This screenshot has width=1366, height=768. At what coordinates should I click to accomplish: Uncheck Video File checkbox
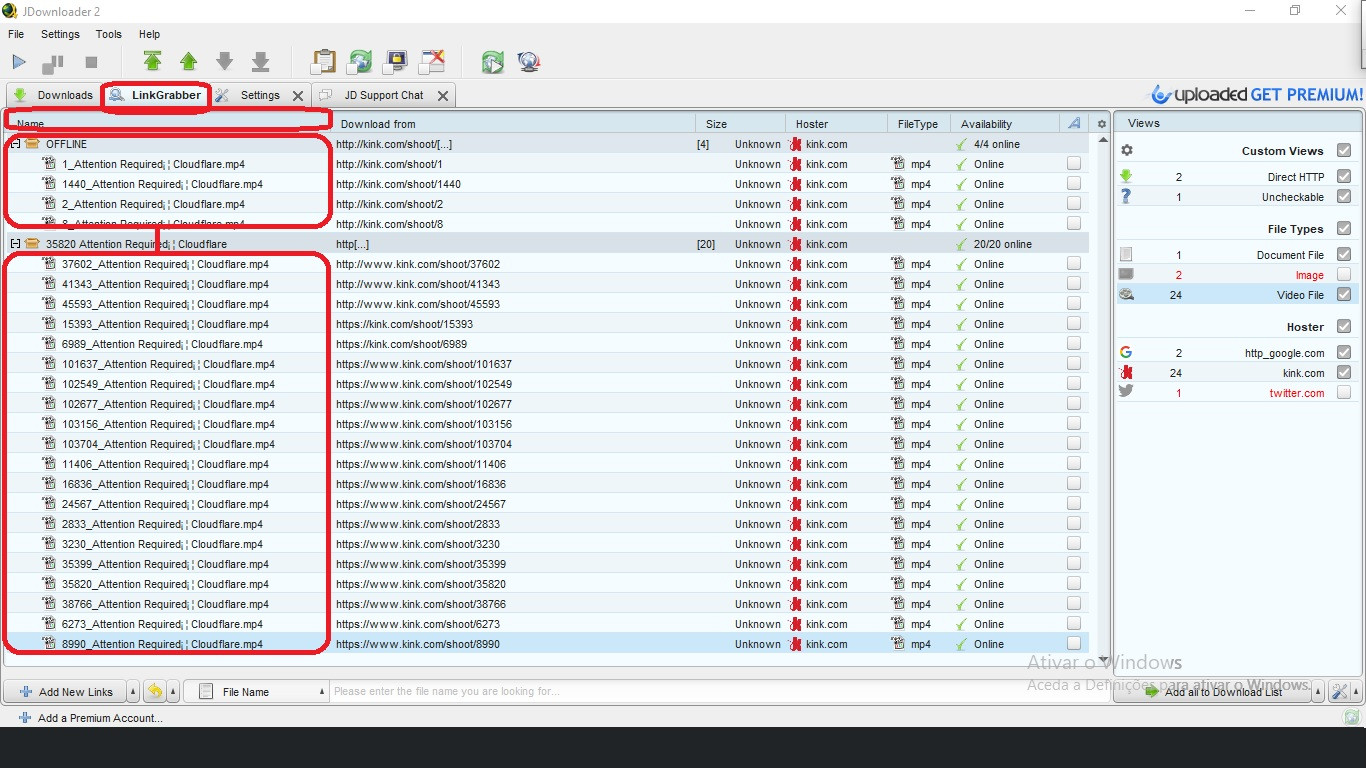1343,295
